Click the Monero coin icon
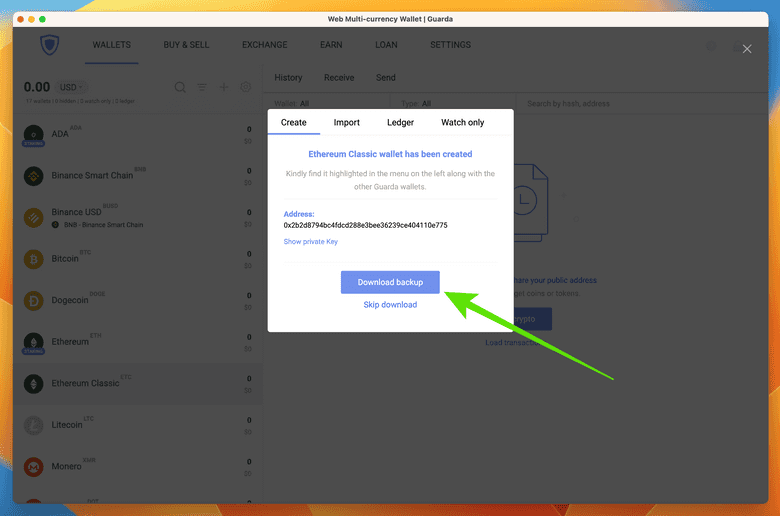Image resolution: width=780 pixels, height=516 pixels. tap(34, 467)
